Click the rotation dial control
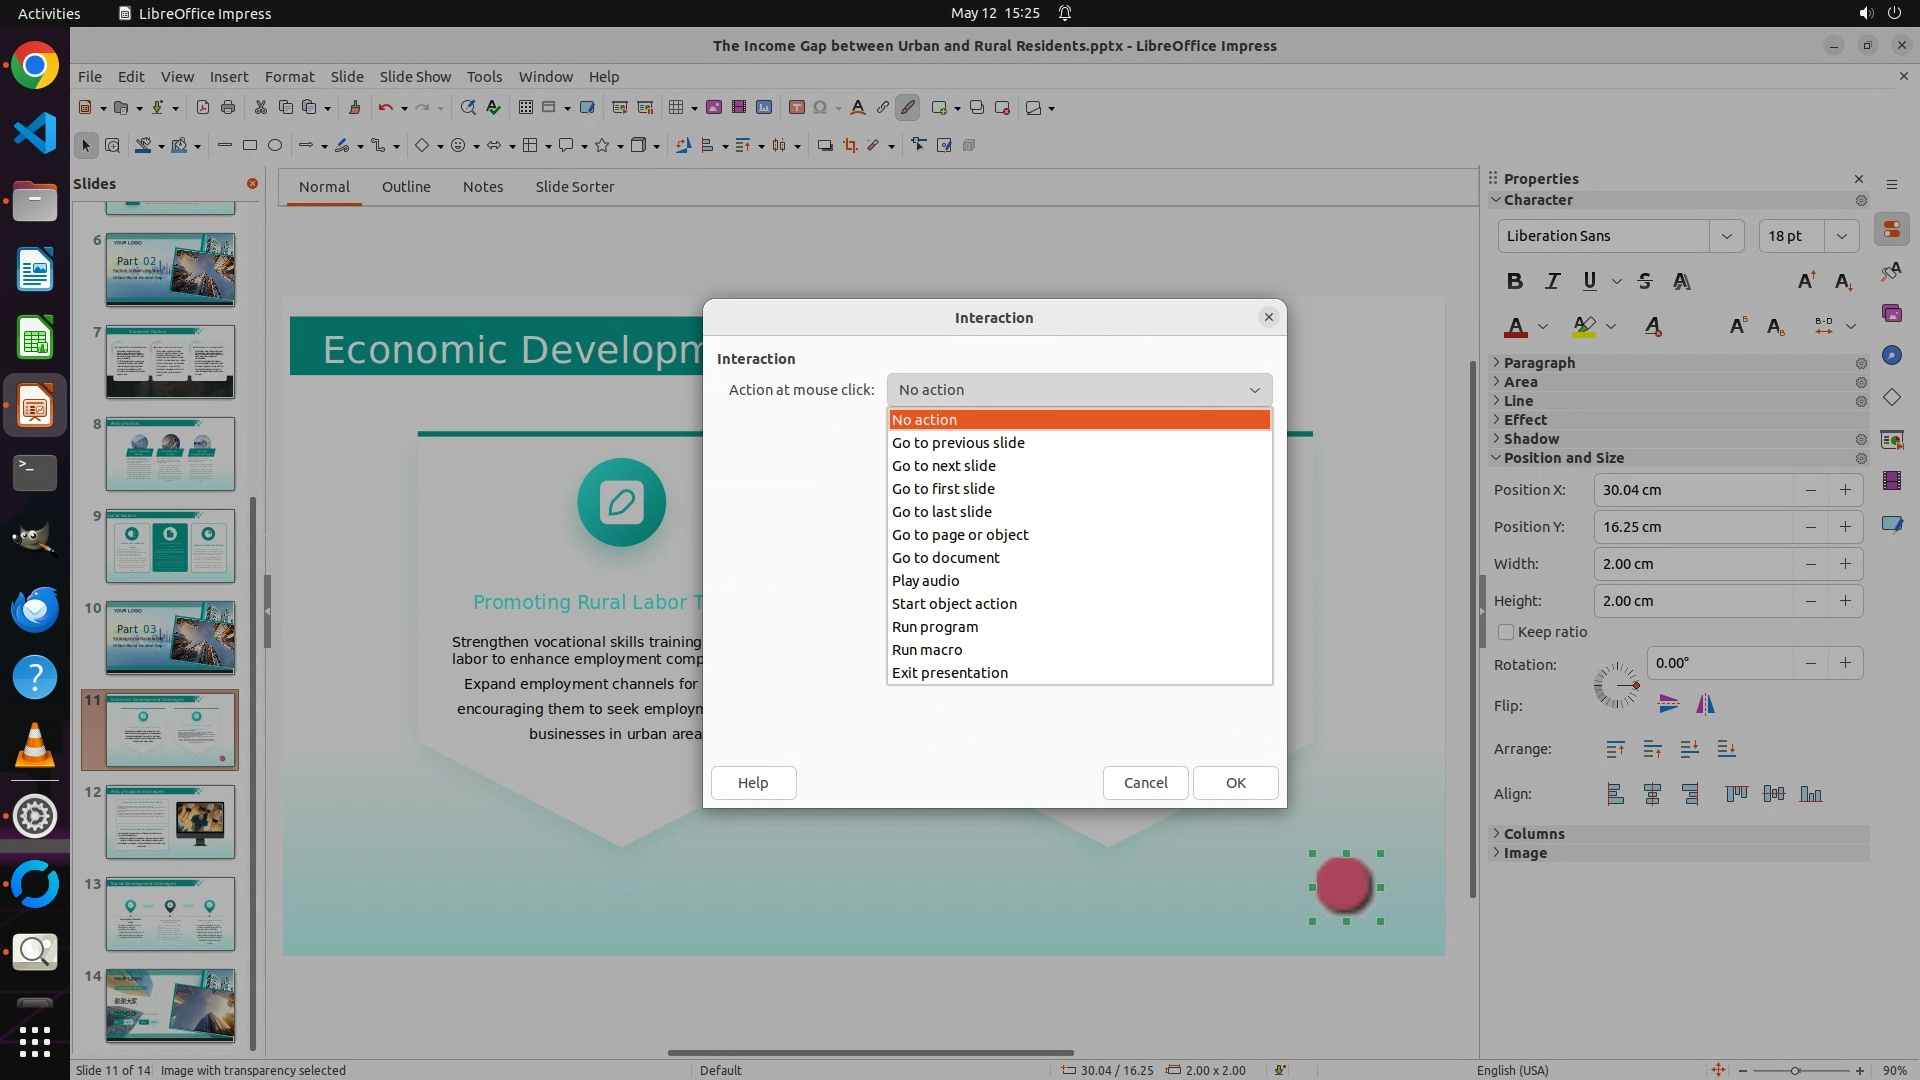1920x1080 pixels. [1616, 686]
